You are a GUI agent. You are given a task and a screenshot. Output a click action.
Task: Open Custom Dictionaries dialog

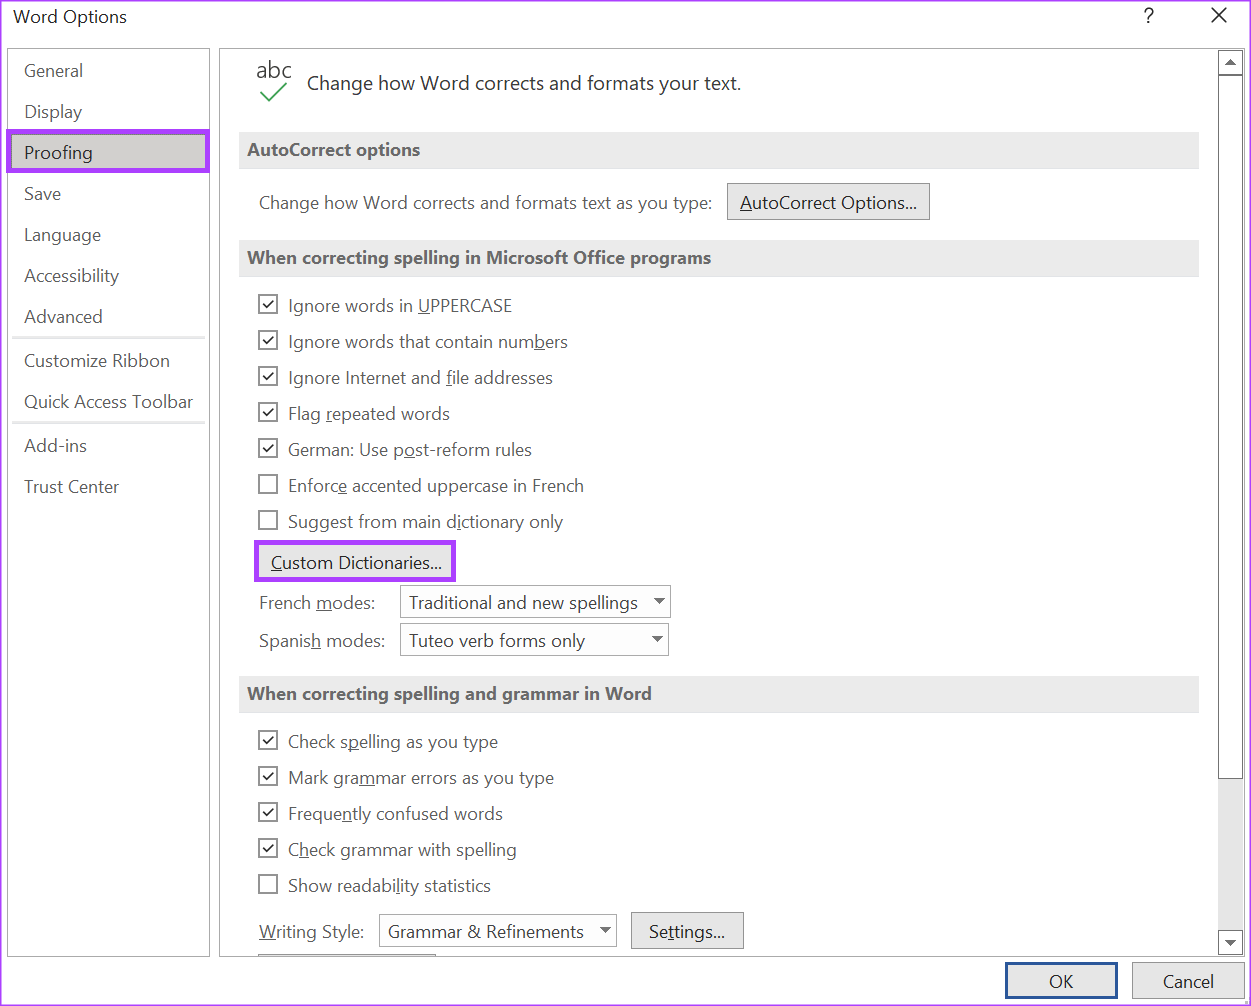356,562
